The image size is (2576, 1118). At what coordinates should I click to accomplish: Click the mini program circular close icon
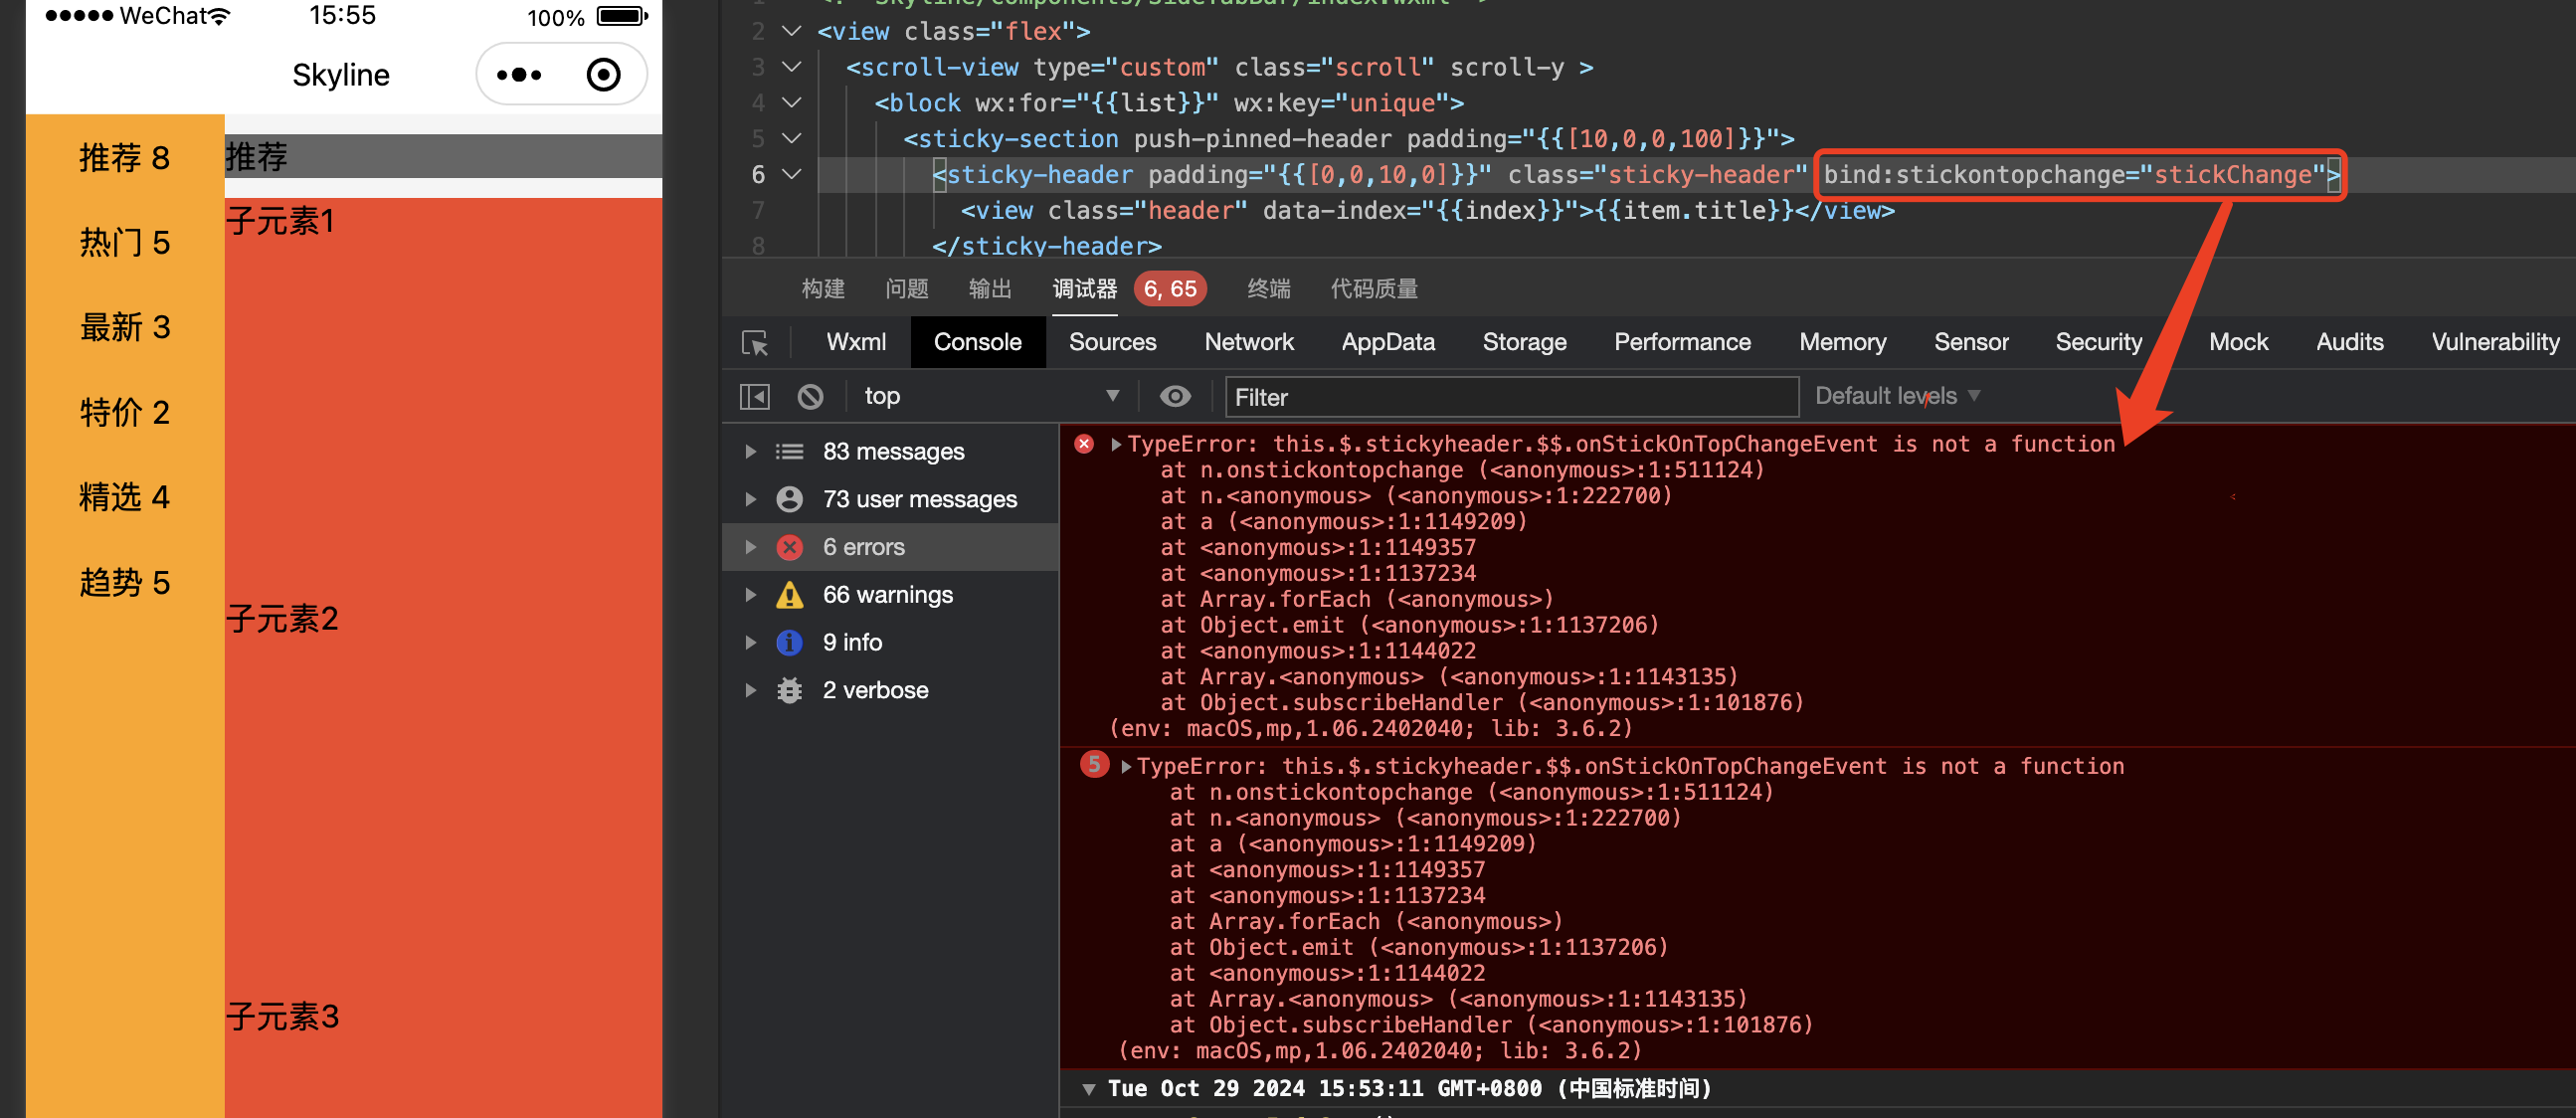click(x=603, y=75)
